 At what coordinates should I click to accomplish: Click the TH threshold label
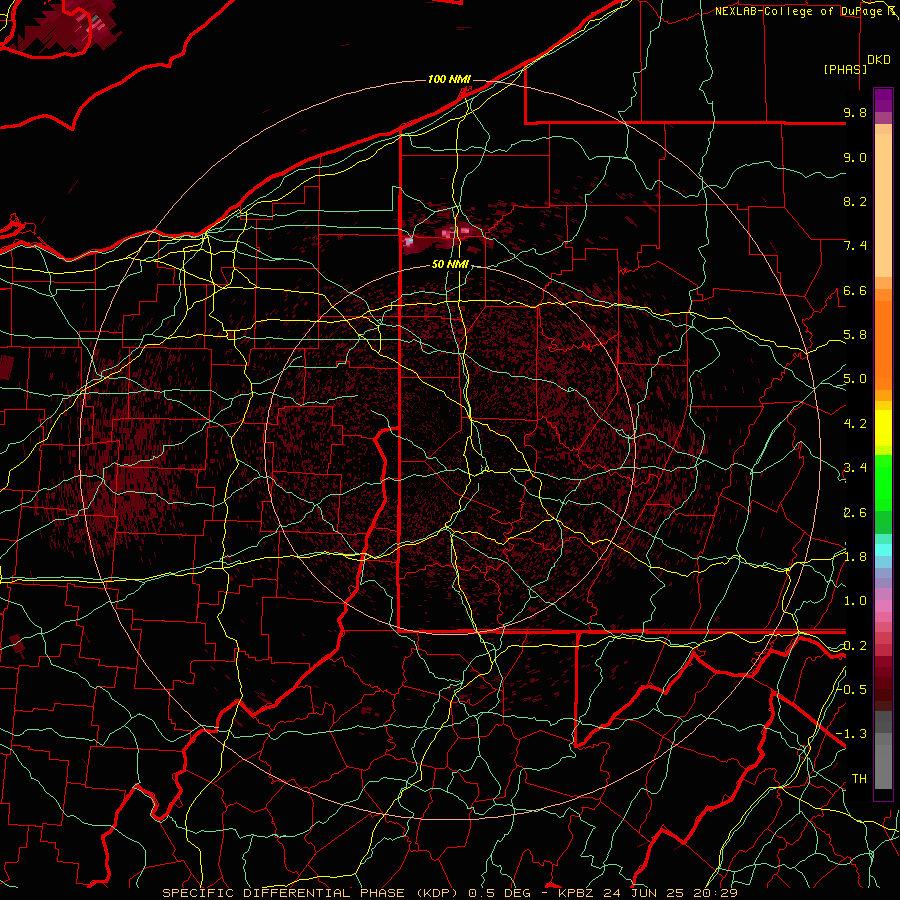pyautogui.click(x=859, y=778)
